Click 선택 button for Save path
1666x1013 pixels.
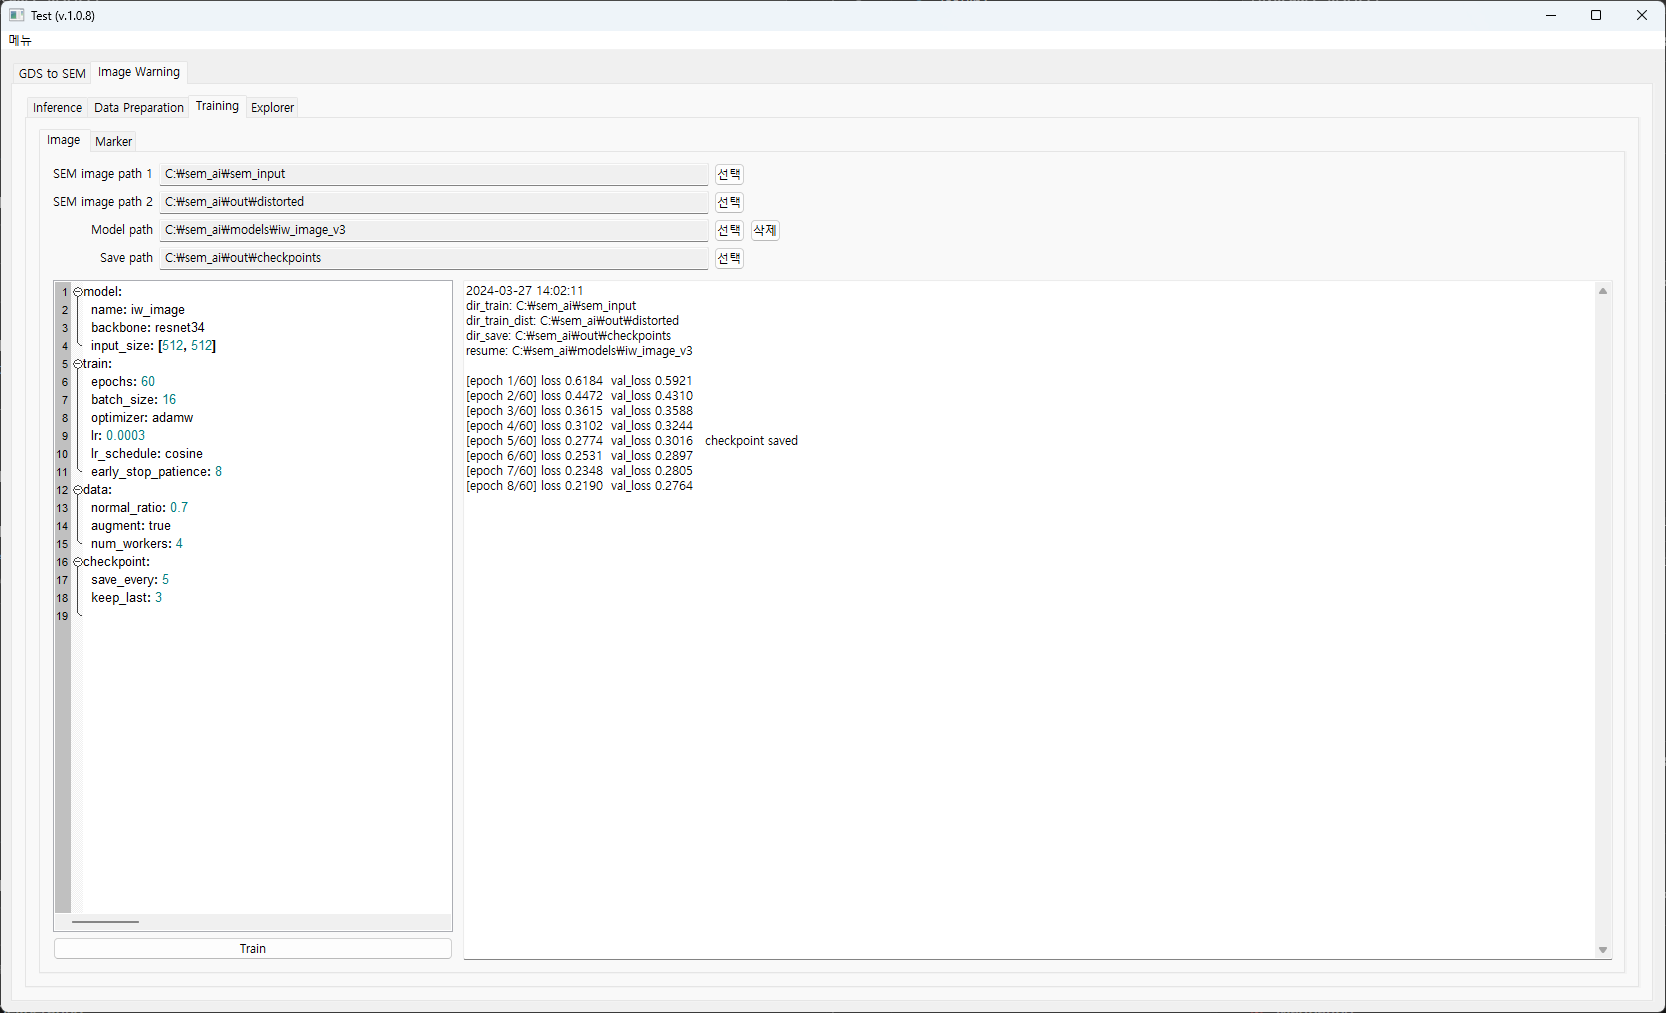click(x=729, y=258)
